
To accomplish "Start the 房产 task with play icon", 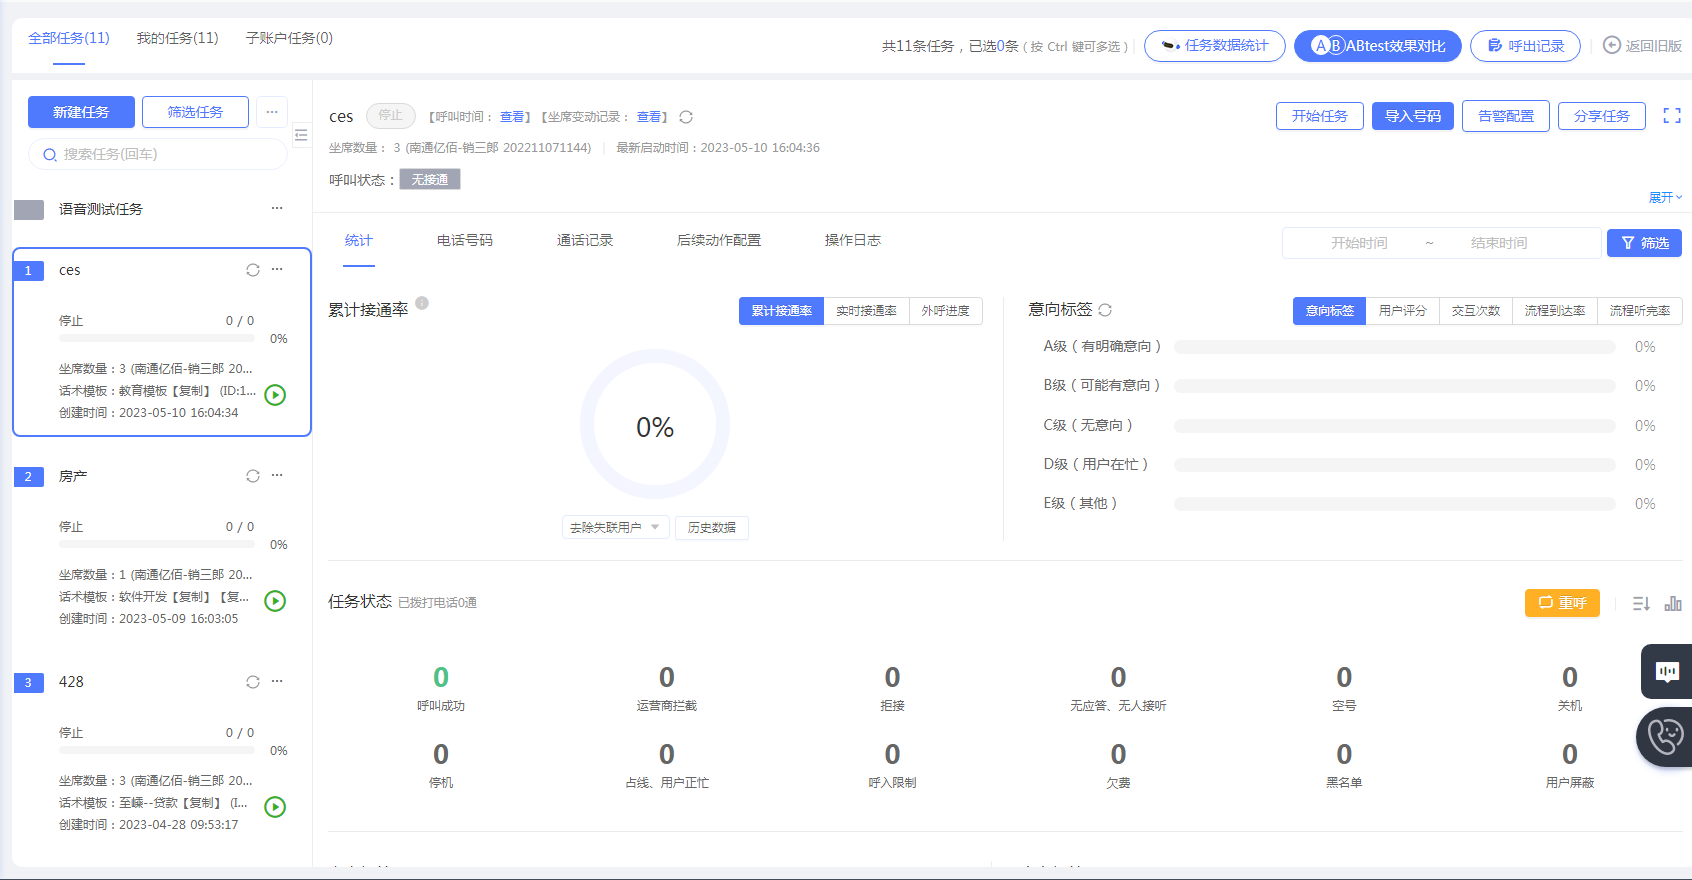I will click(x=275, y=601).
